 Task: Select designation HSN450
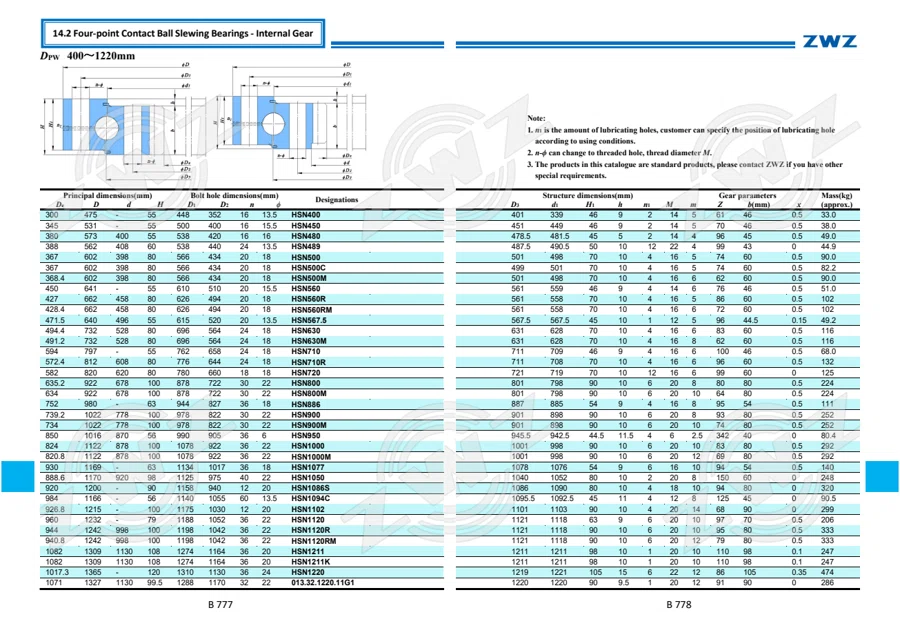305,226
